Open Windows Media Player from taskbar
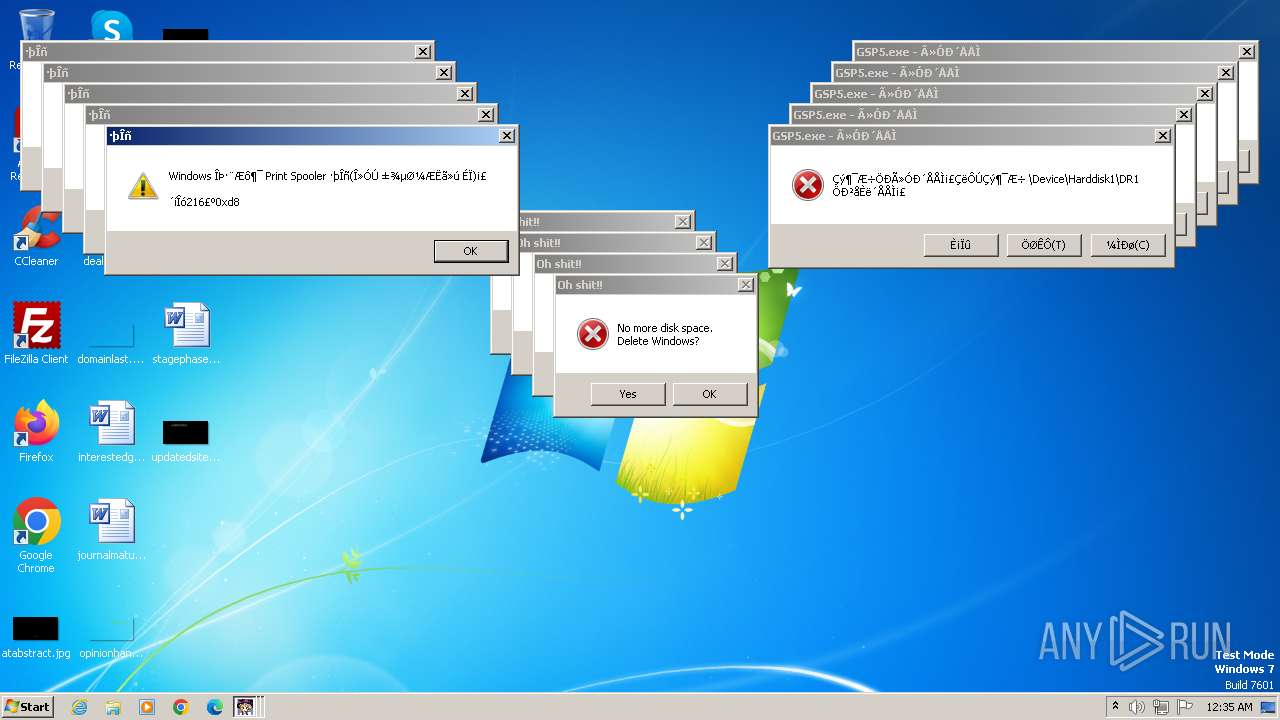The image size is (1280, 720). (x=147, y=707)
